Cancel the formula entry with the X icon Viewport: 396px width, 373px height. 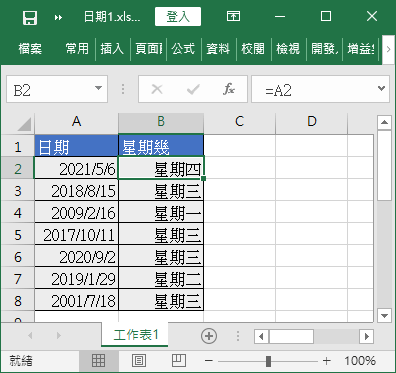tap(157, 89)
